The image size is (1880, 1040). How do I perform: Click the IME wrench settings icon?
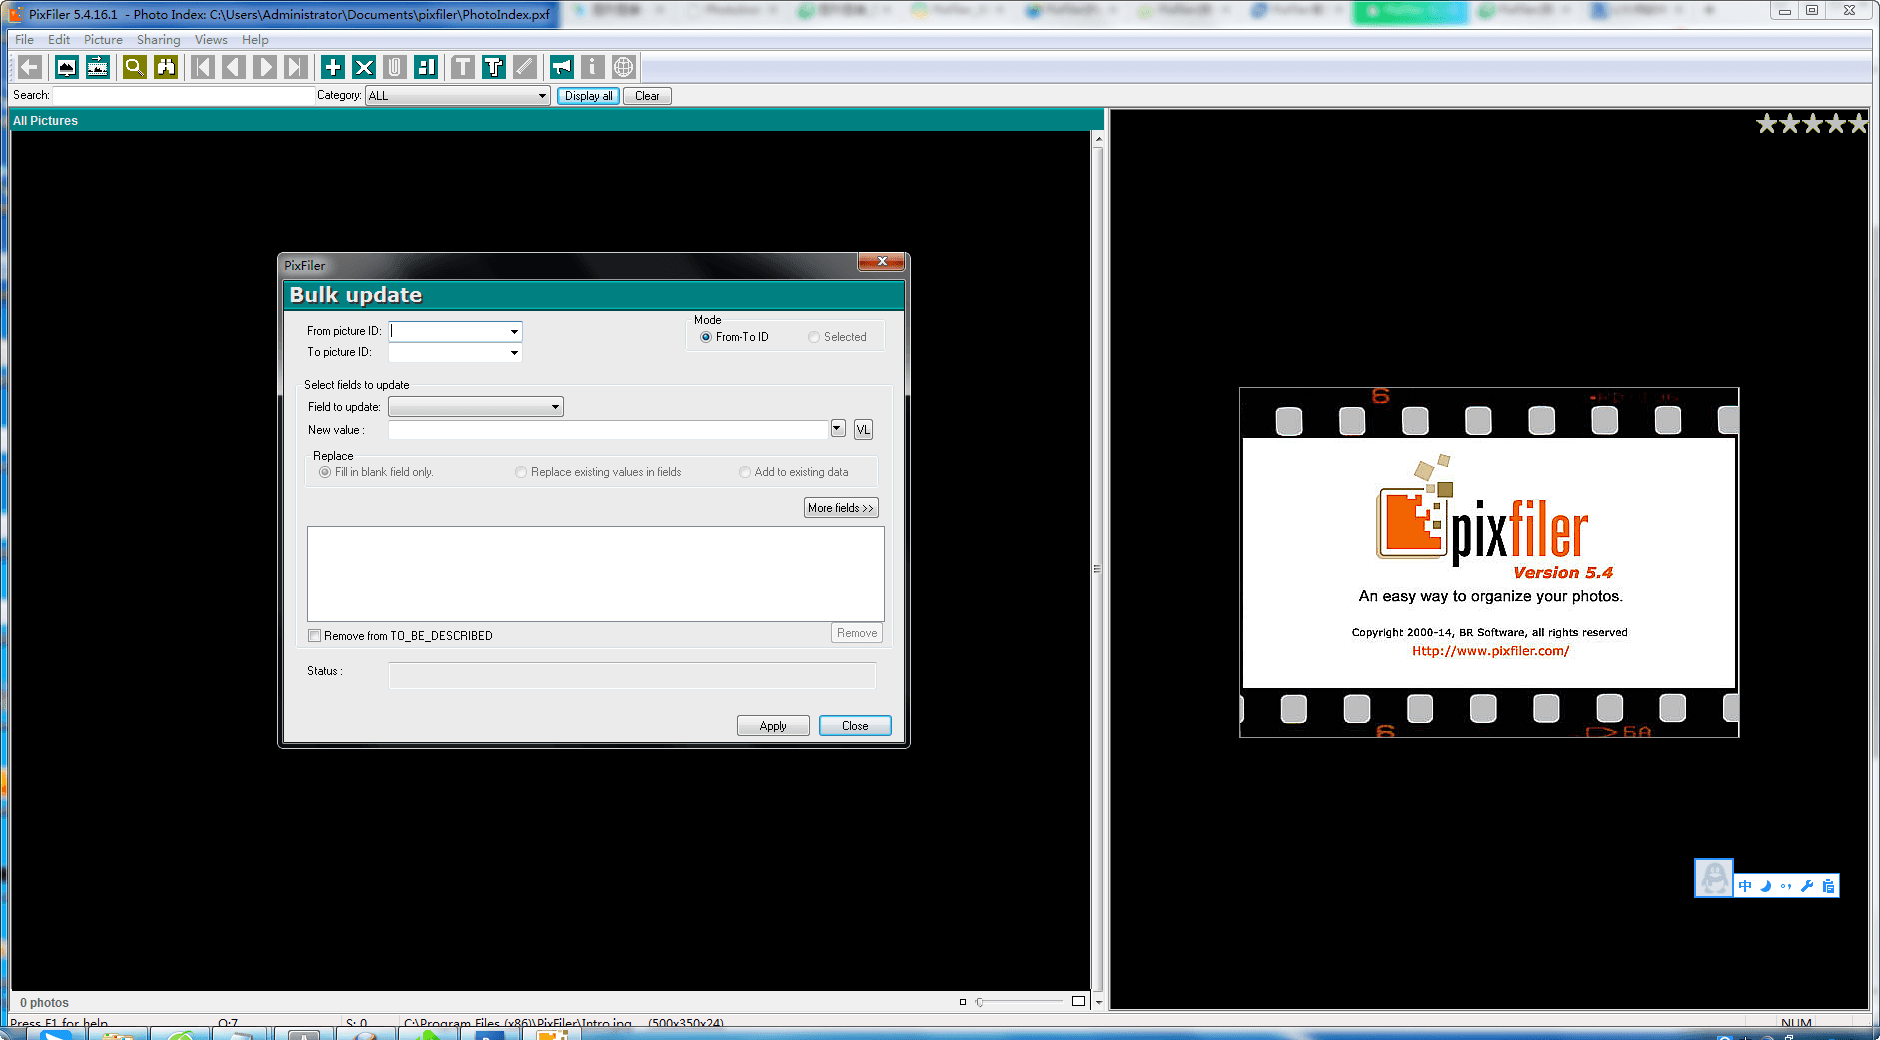coord(1807,886)
